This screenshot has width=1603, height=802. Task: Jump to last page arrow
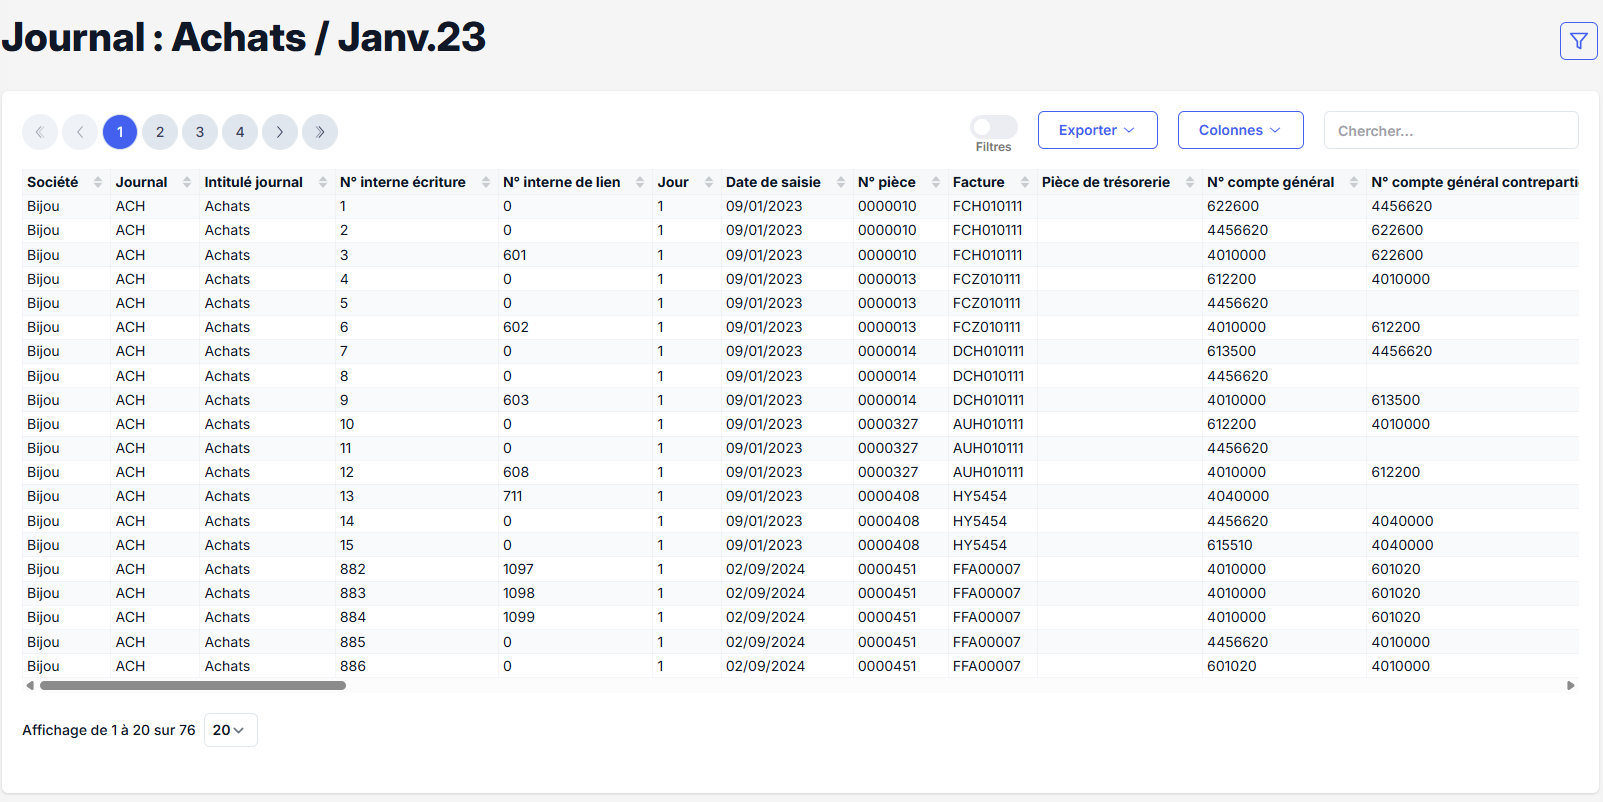click(320, 132)
